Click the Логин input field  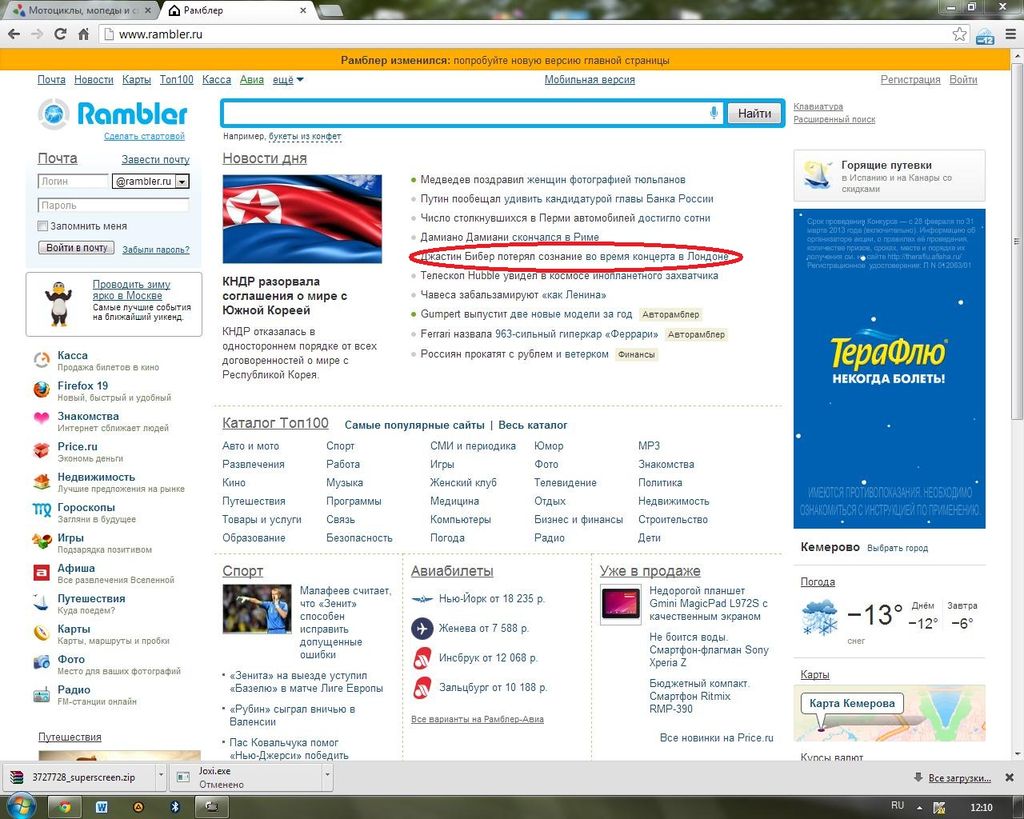tap(73, 181)
